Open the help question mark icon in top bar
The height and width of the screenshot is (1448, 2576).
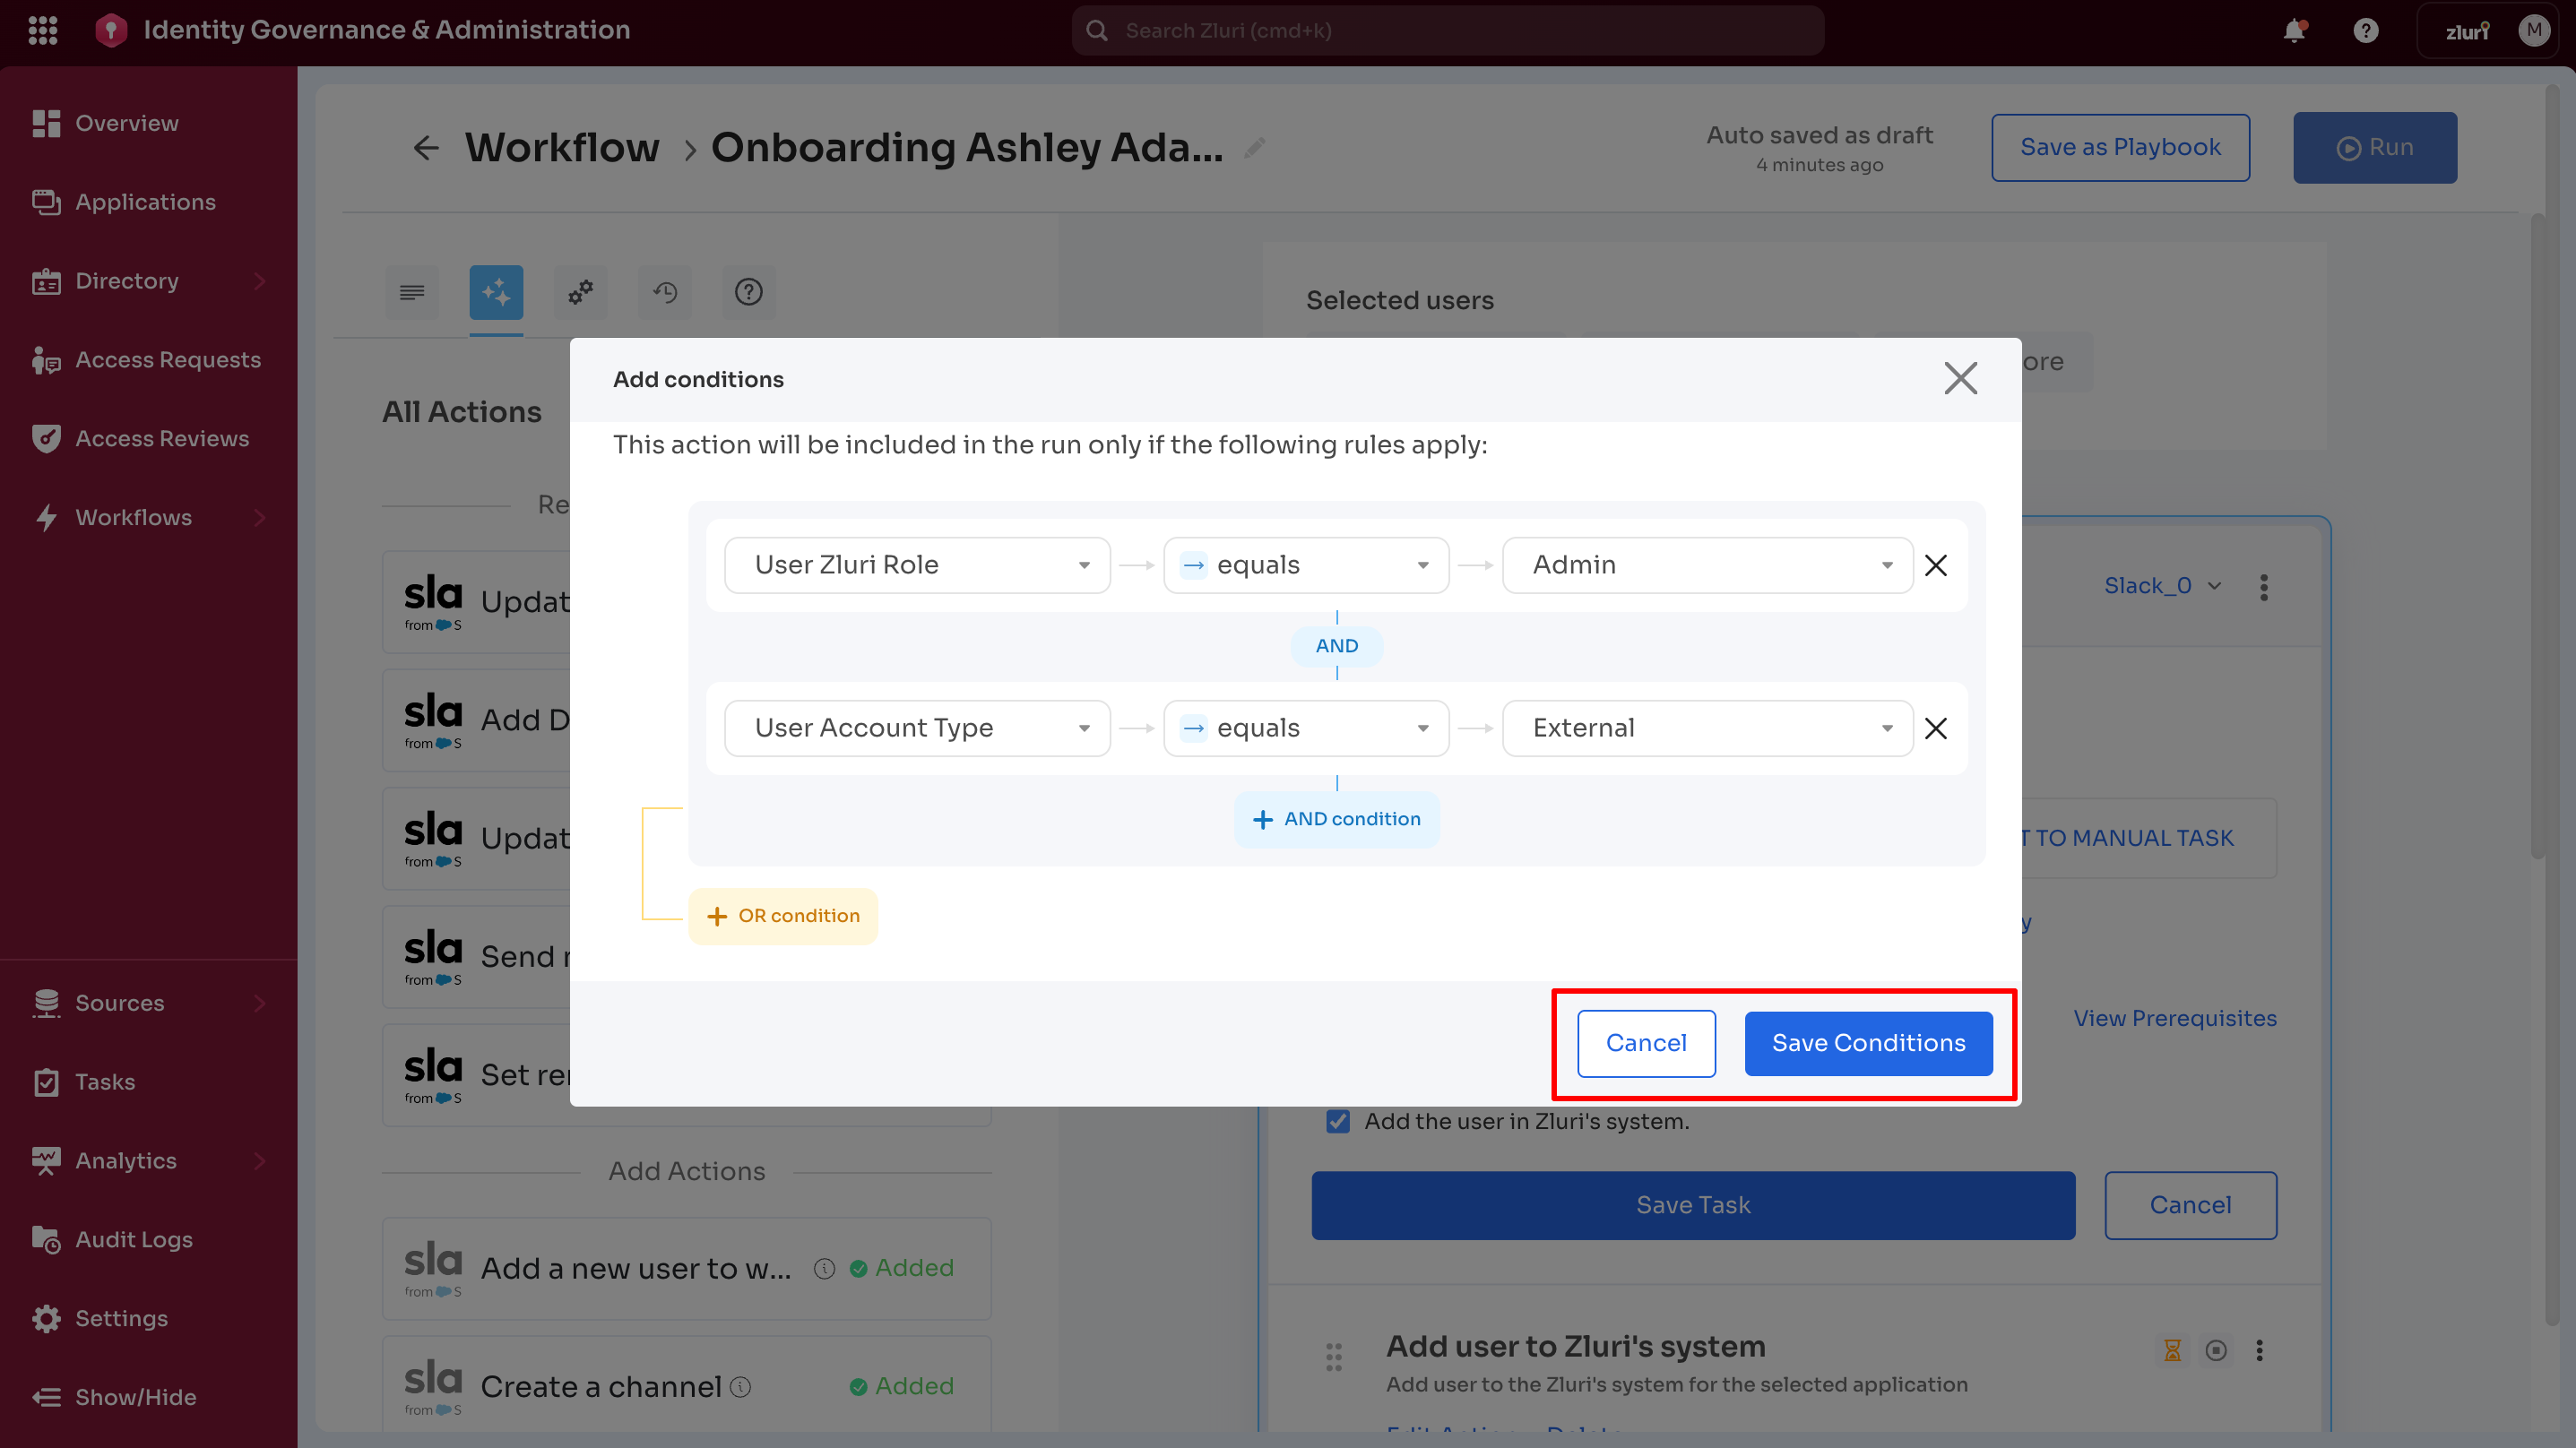(2365, 31)
